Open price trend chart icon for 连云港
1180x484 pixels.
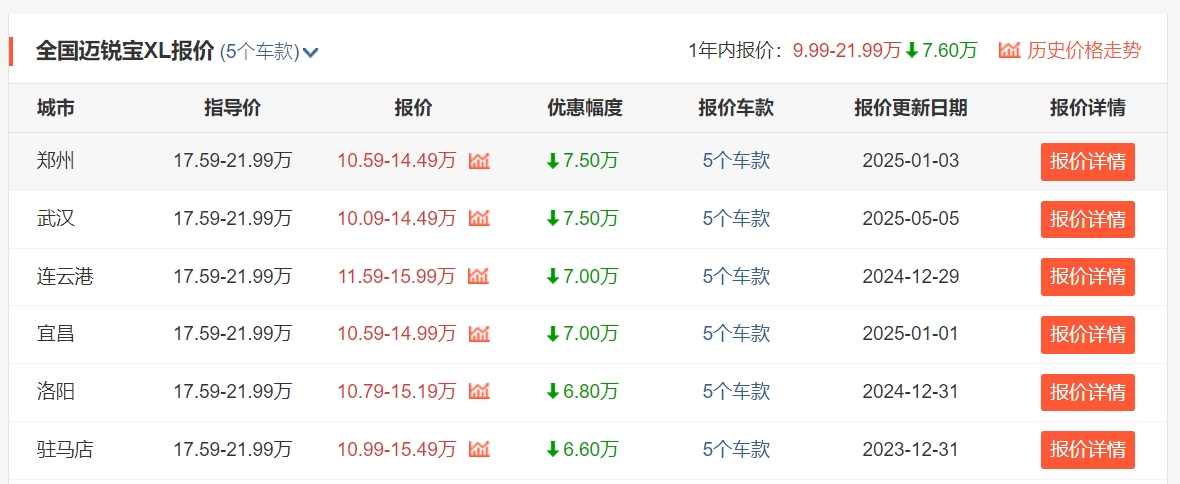(479, 276)
